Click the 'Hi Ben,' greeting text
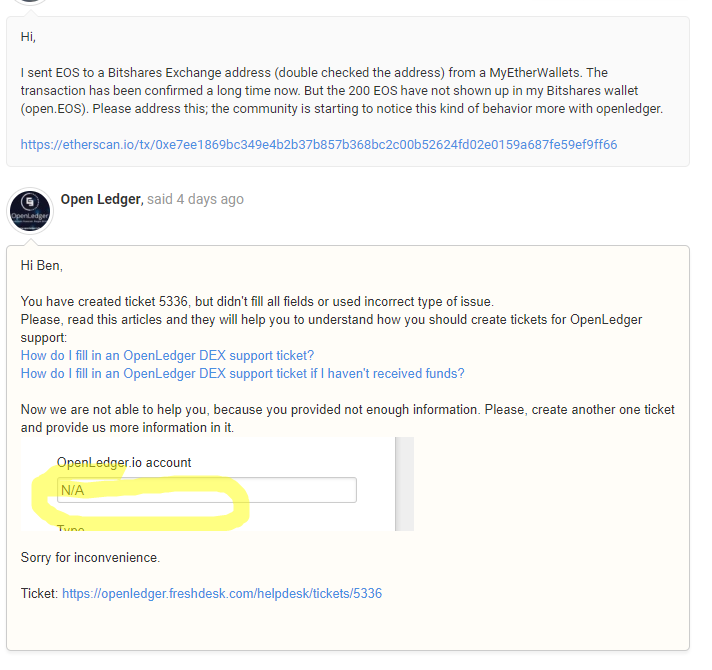This screenshot has height=670, width=712. pos(42,266)
